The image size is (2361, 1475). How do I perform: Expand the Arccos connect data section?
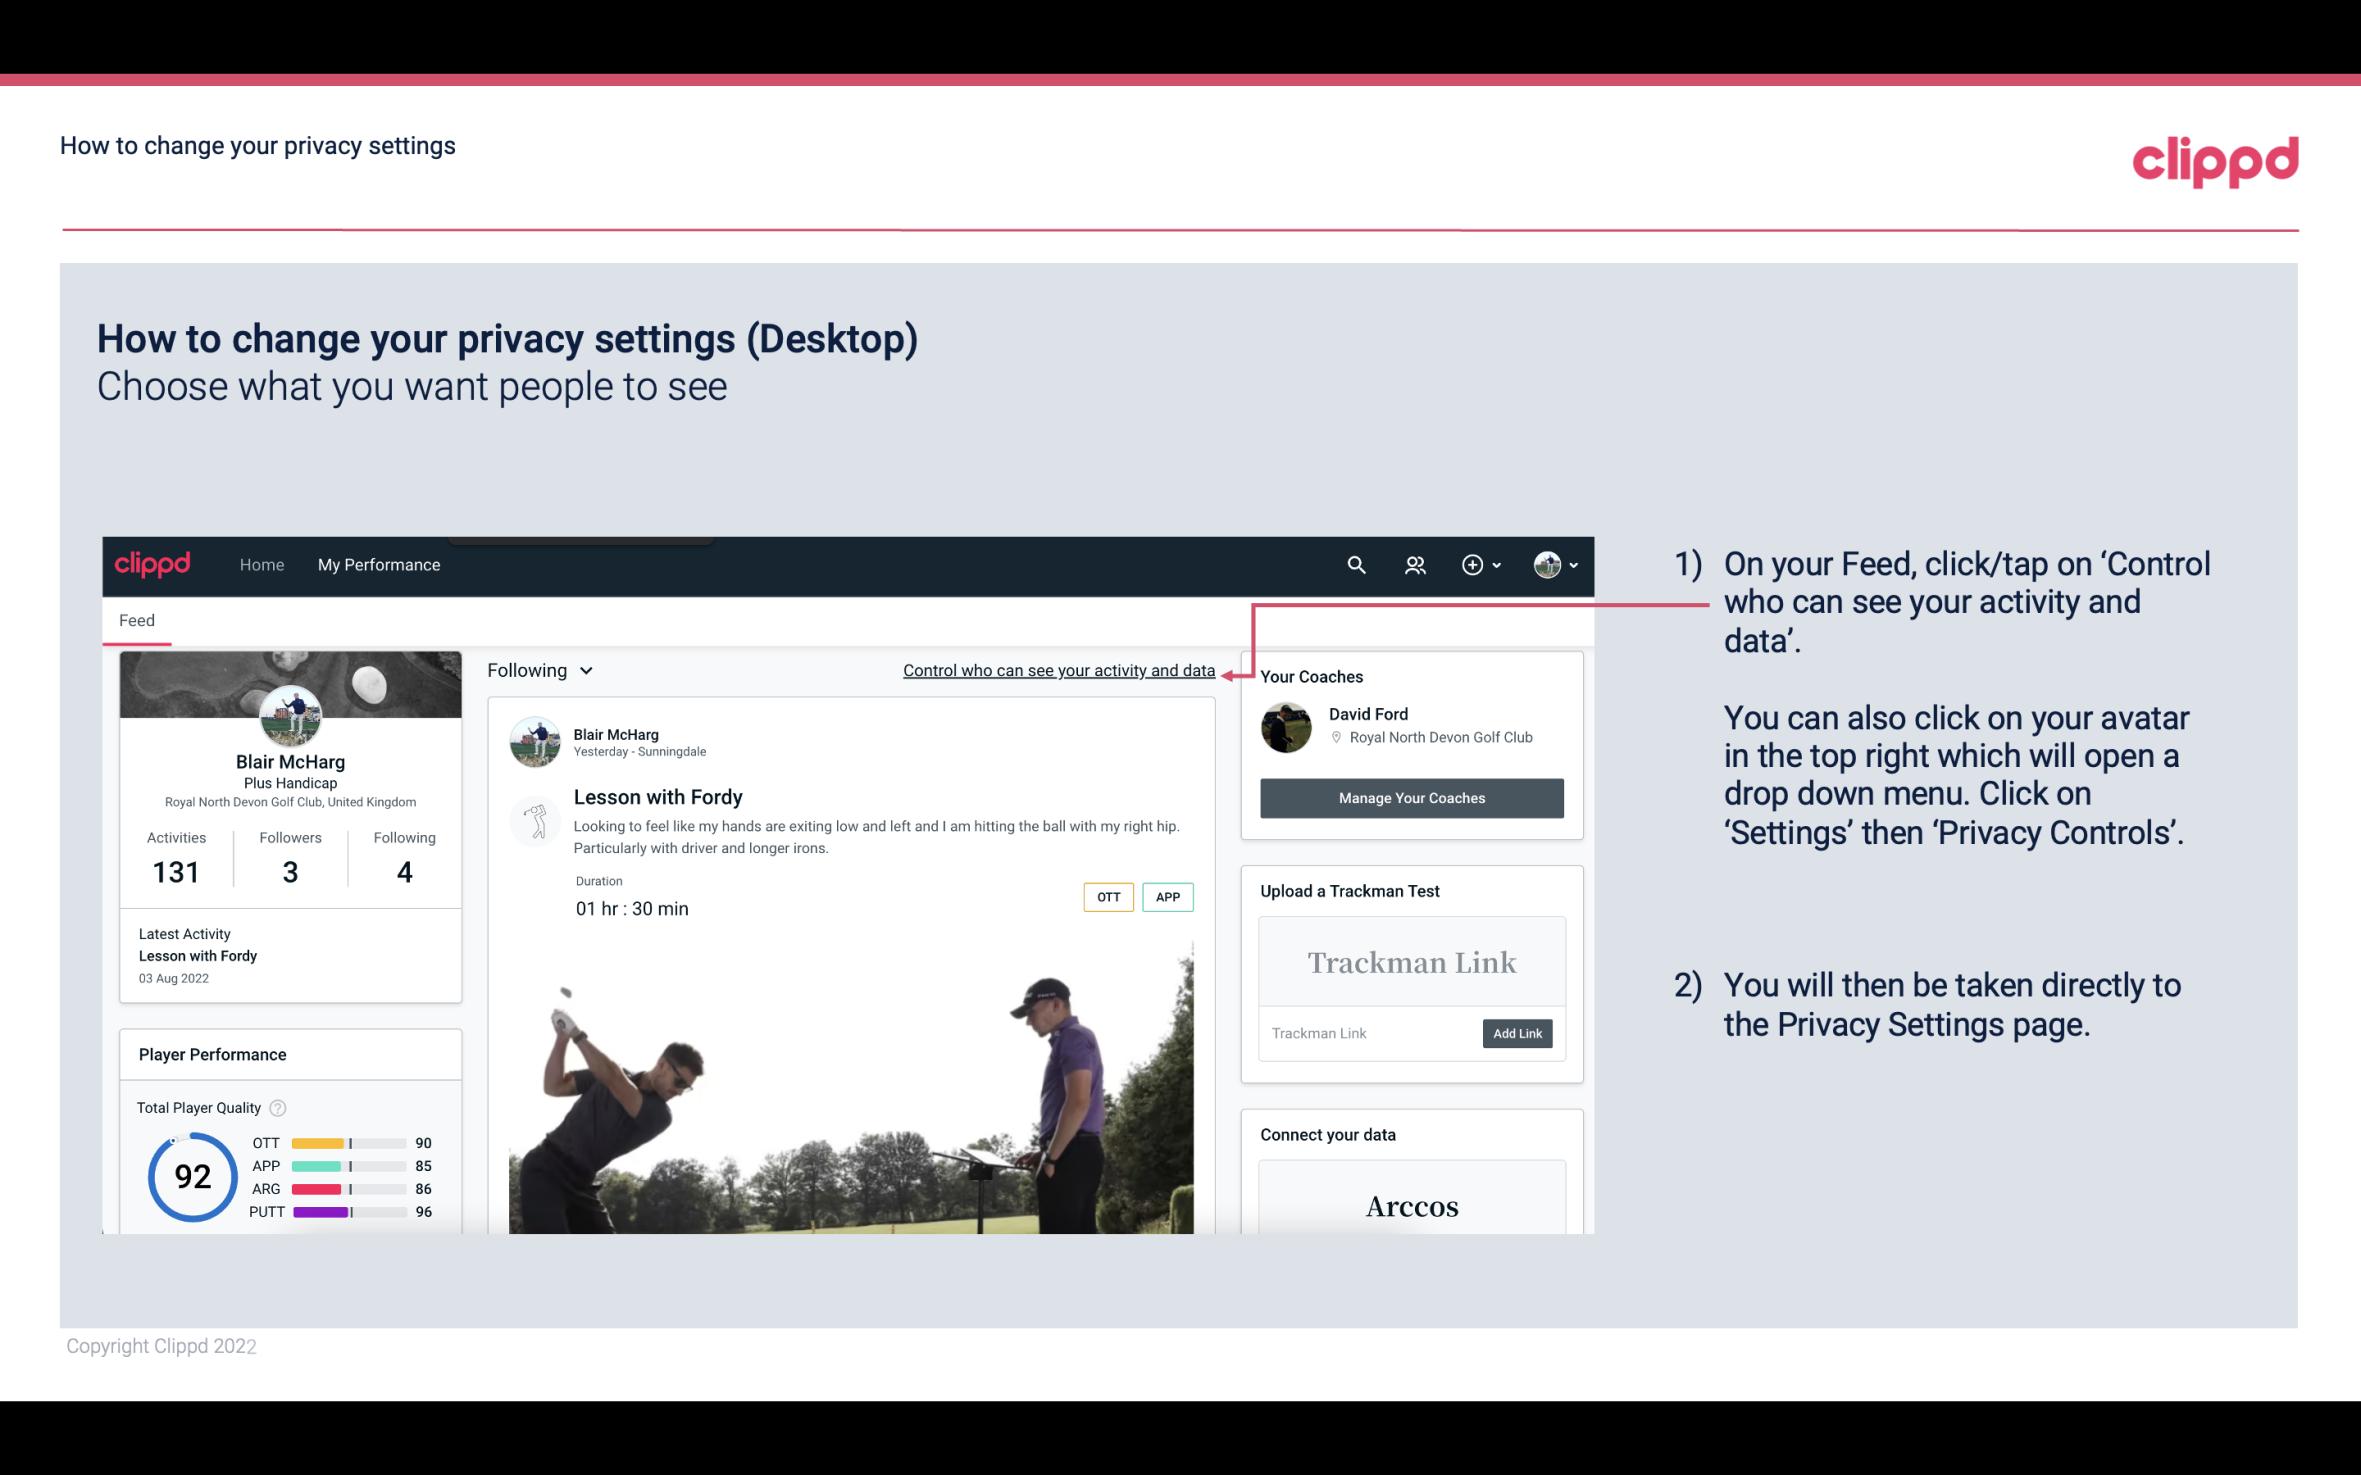pyautogui.click(x=1410, y=1205)
